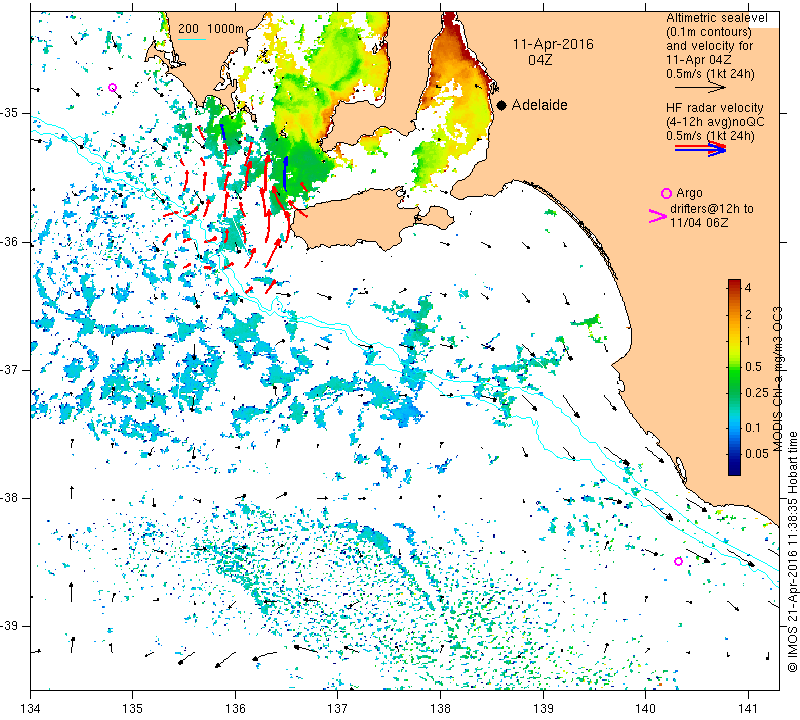Viewport: 800px width, 720px height.
Task: Click the '11/04 06Z' drifter time text
Action: 699,222
